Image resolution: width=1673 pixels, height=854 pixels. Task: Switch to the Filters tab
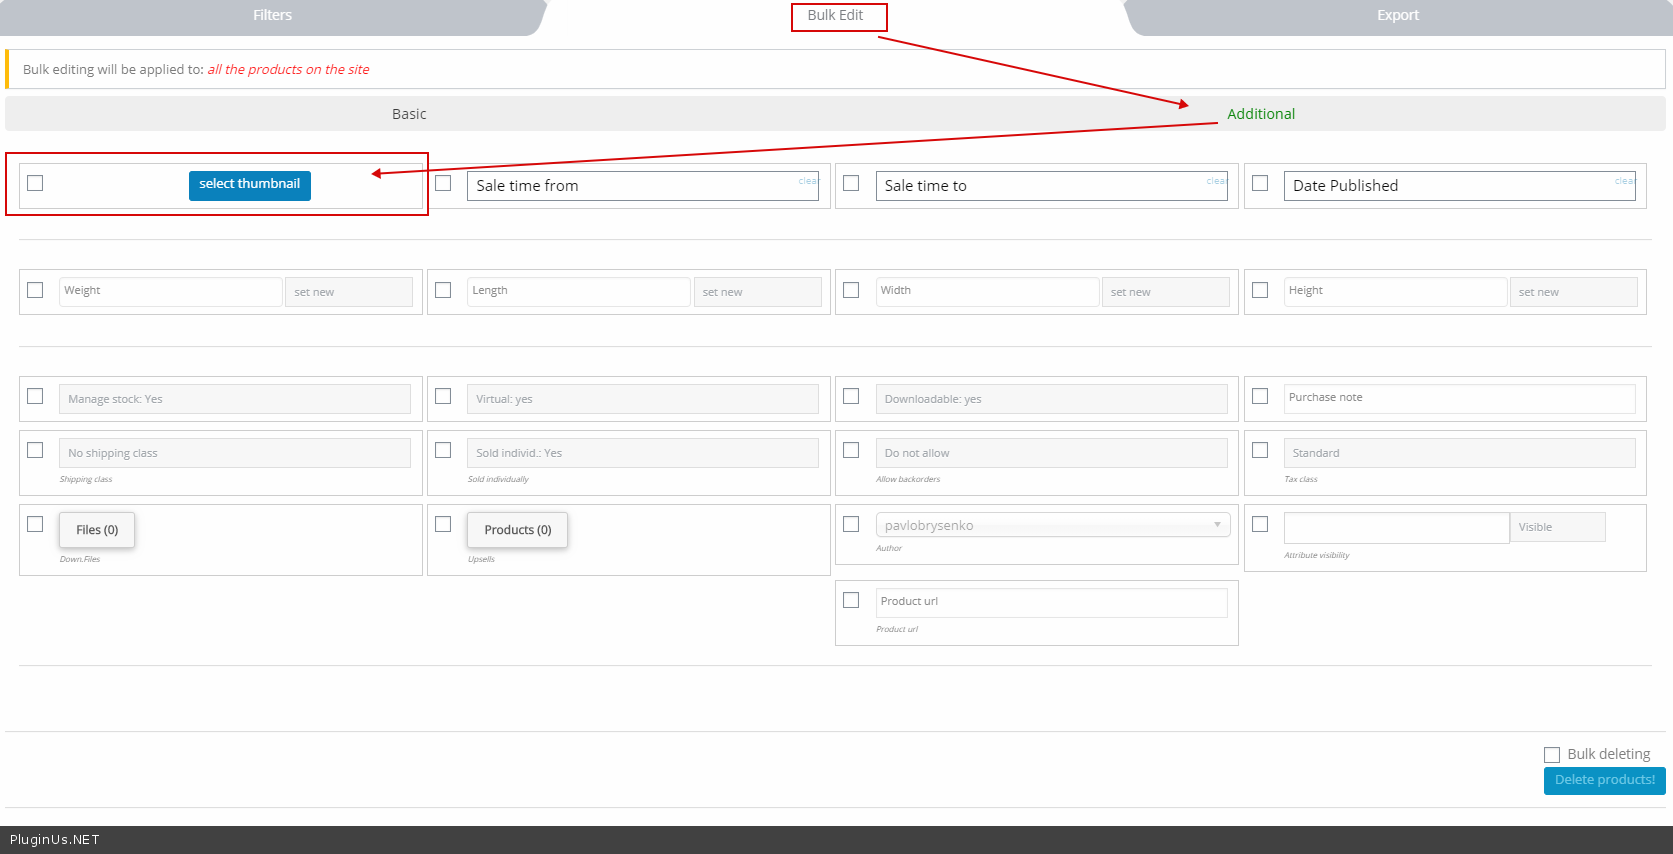click(272, 15)
